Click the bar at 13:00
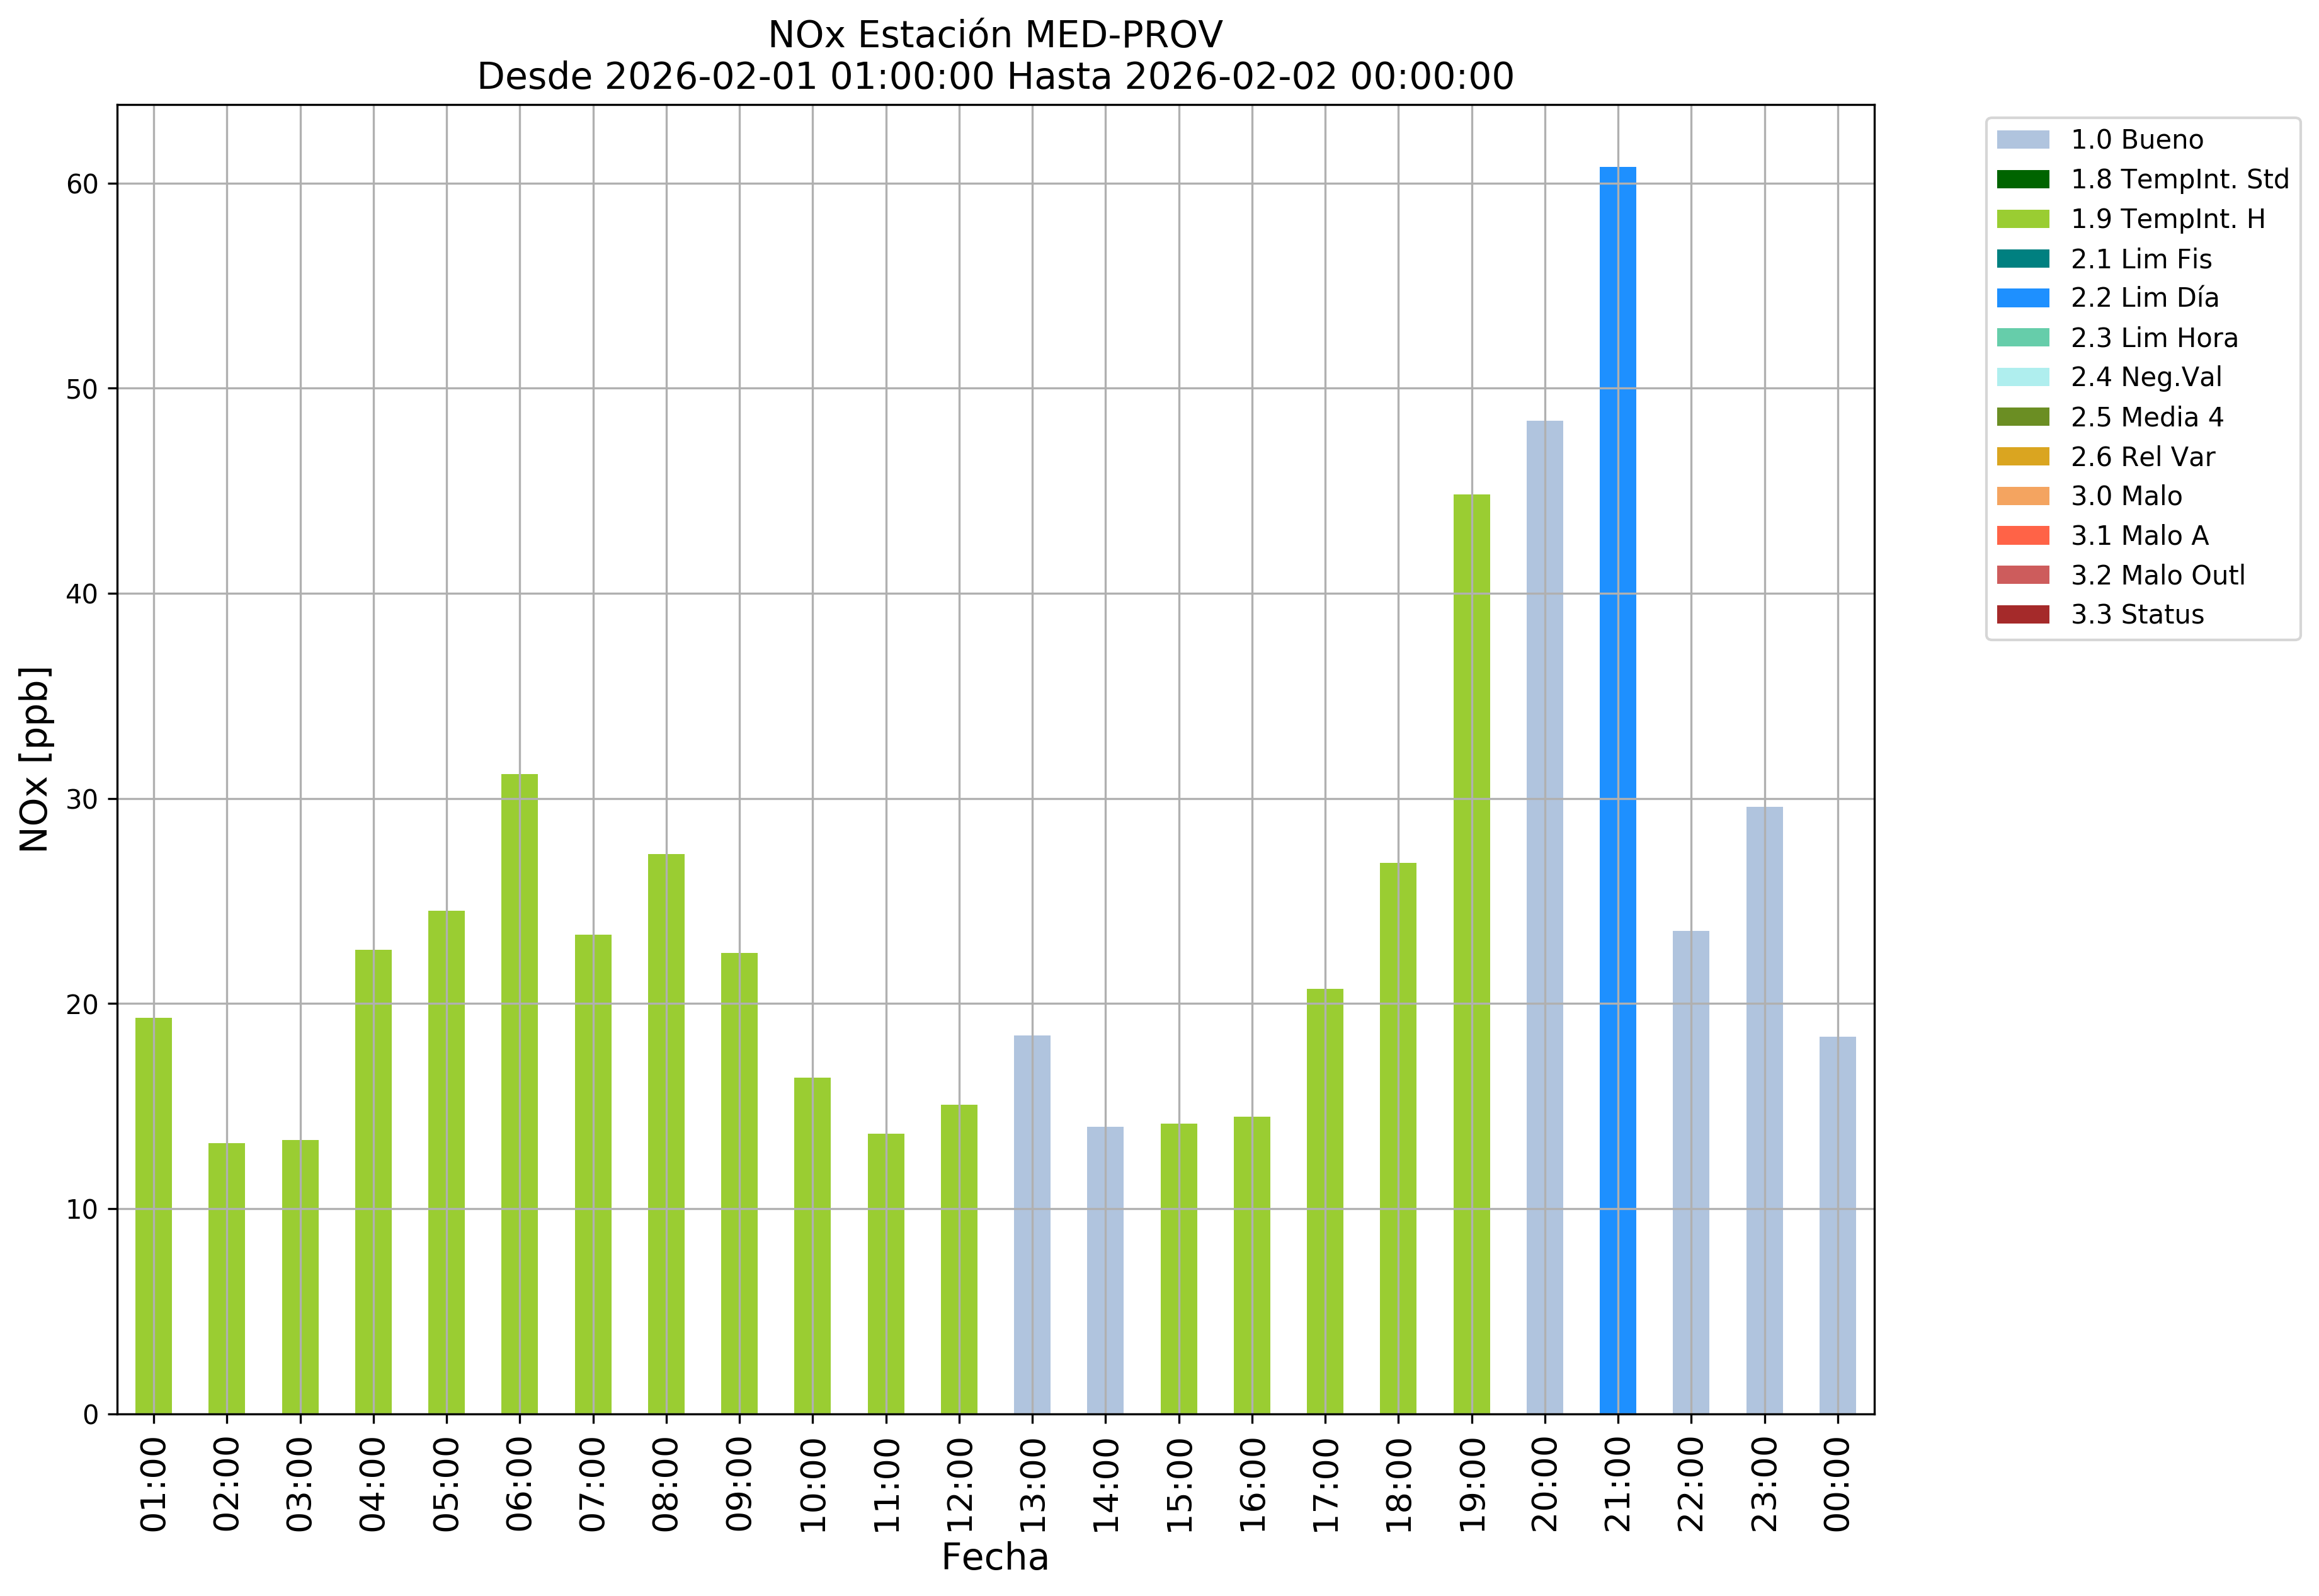The image size is (2319, 1596). click(x=1032, y=1225)
